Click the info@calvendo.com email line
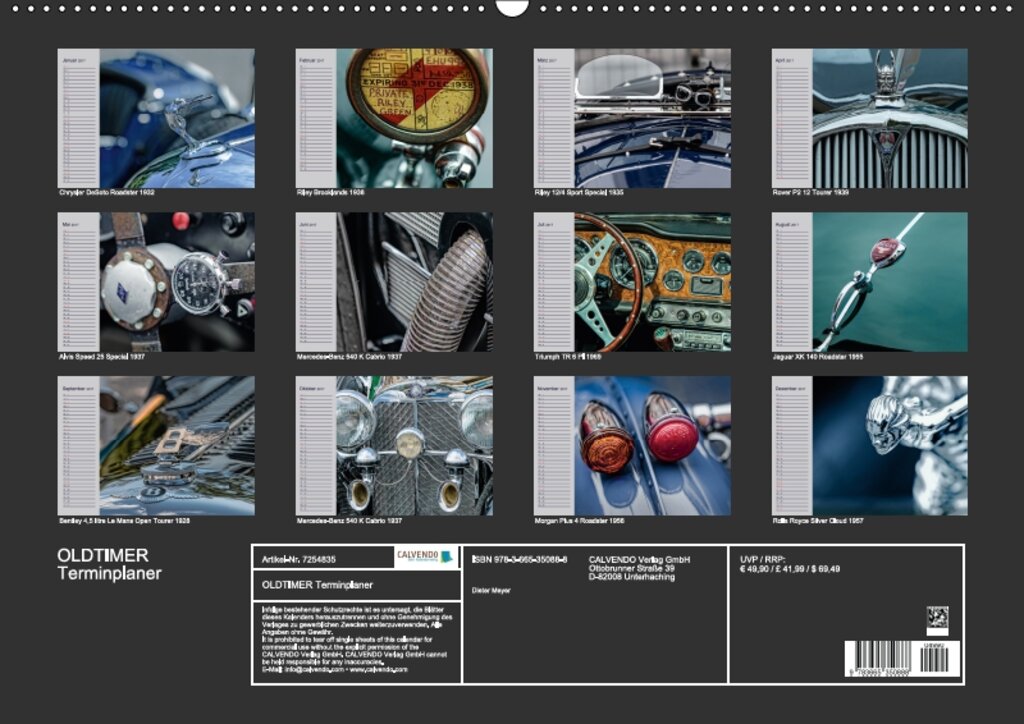Screen dimensions: 1024x724 point(334,670)
